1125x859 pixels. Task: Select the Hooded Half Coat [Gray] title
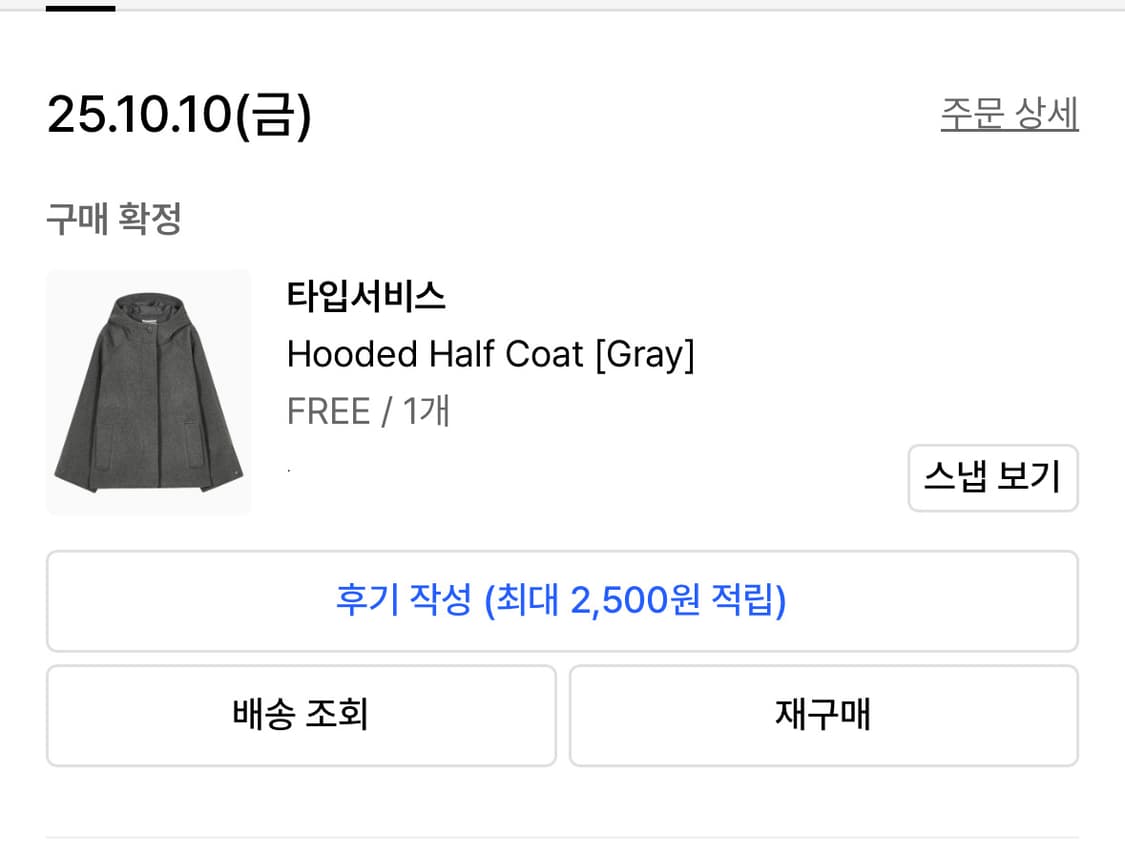pyautogui.click(x=490, y=354)
